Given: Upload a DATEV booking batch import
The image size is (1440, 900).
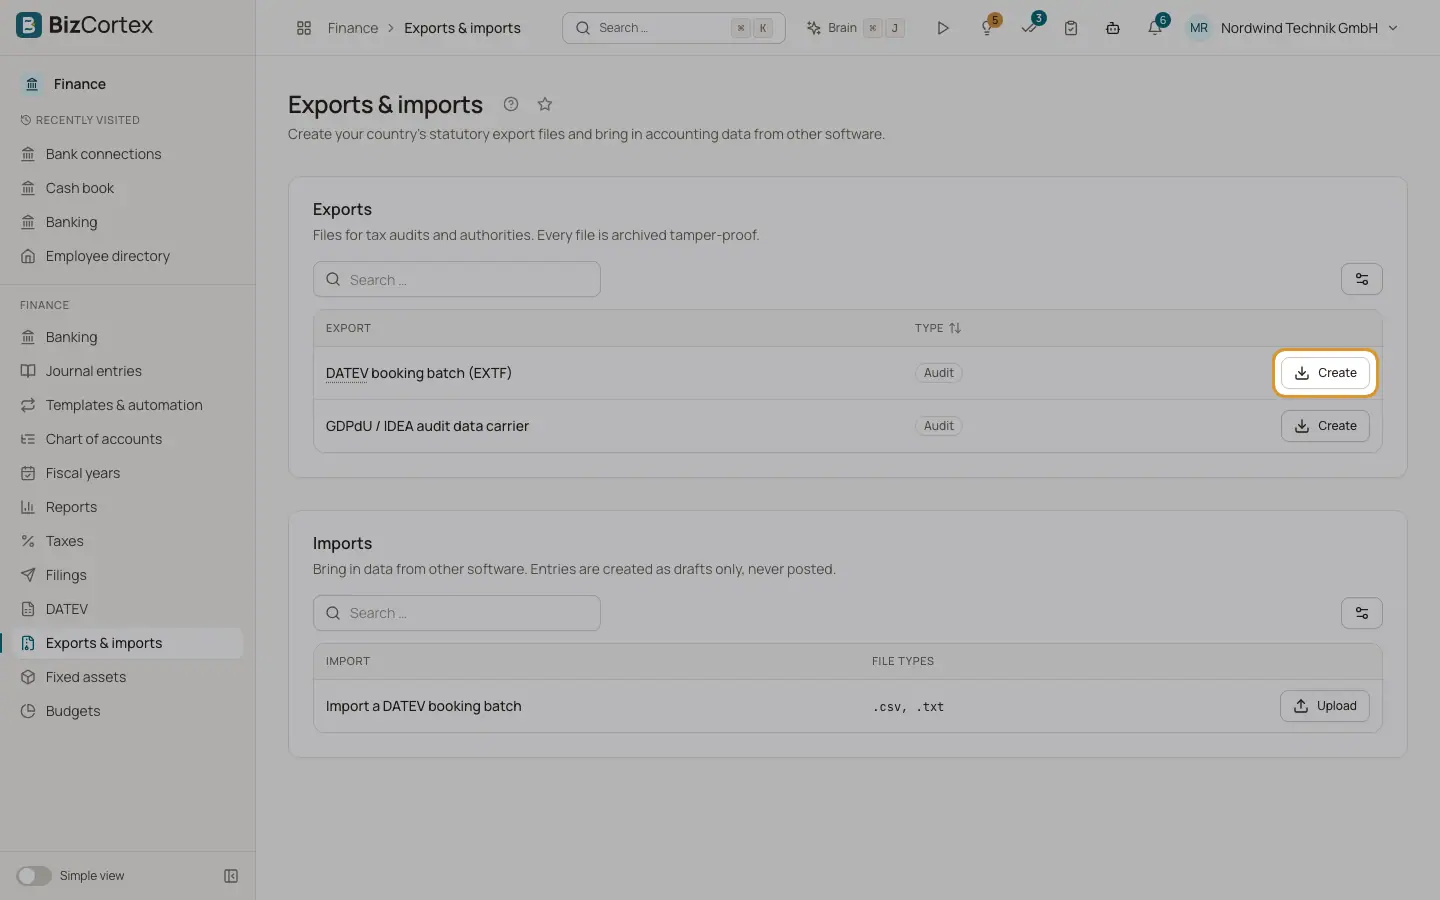Looking at the screenshot, I should [x=1325, y=706].
